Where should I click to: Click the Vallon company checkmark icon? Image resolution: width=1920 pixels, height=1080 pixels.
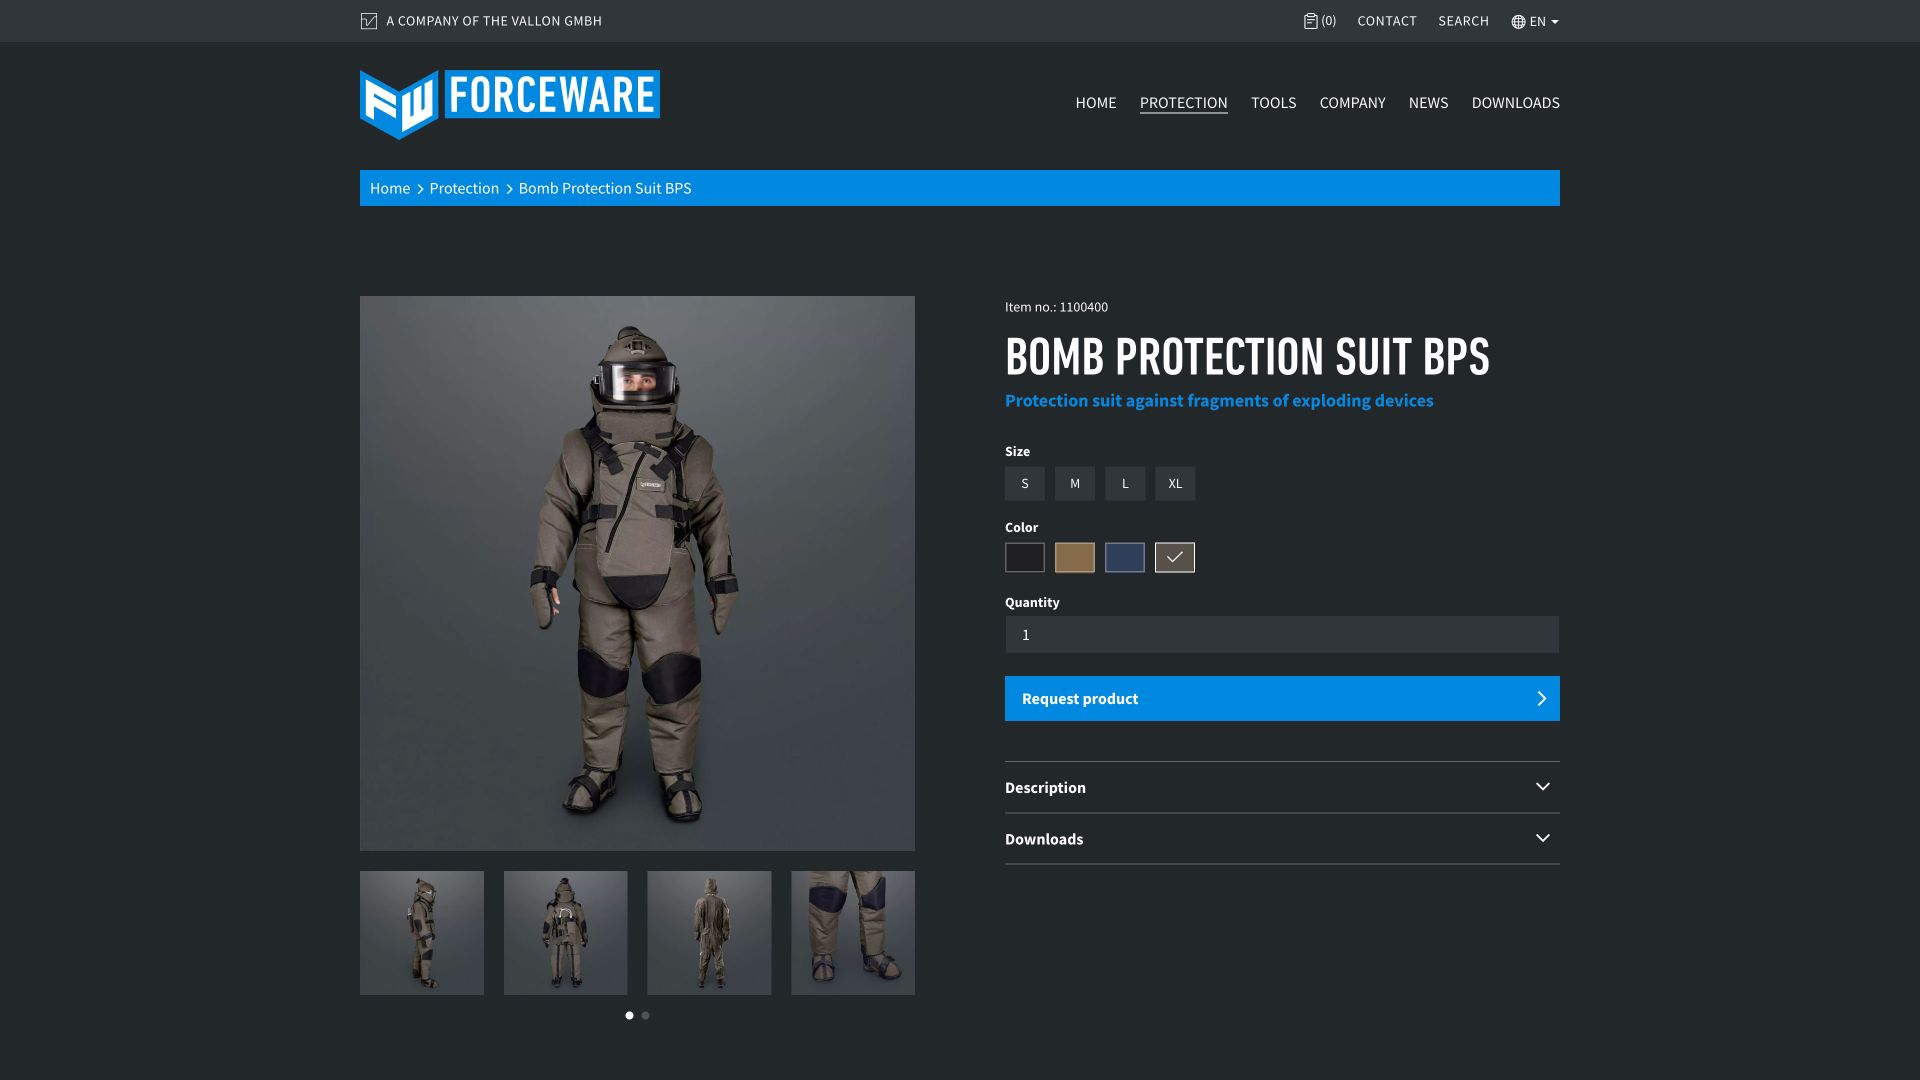(369, 21)
